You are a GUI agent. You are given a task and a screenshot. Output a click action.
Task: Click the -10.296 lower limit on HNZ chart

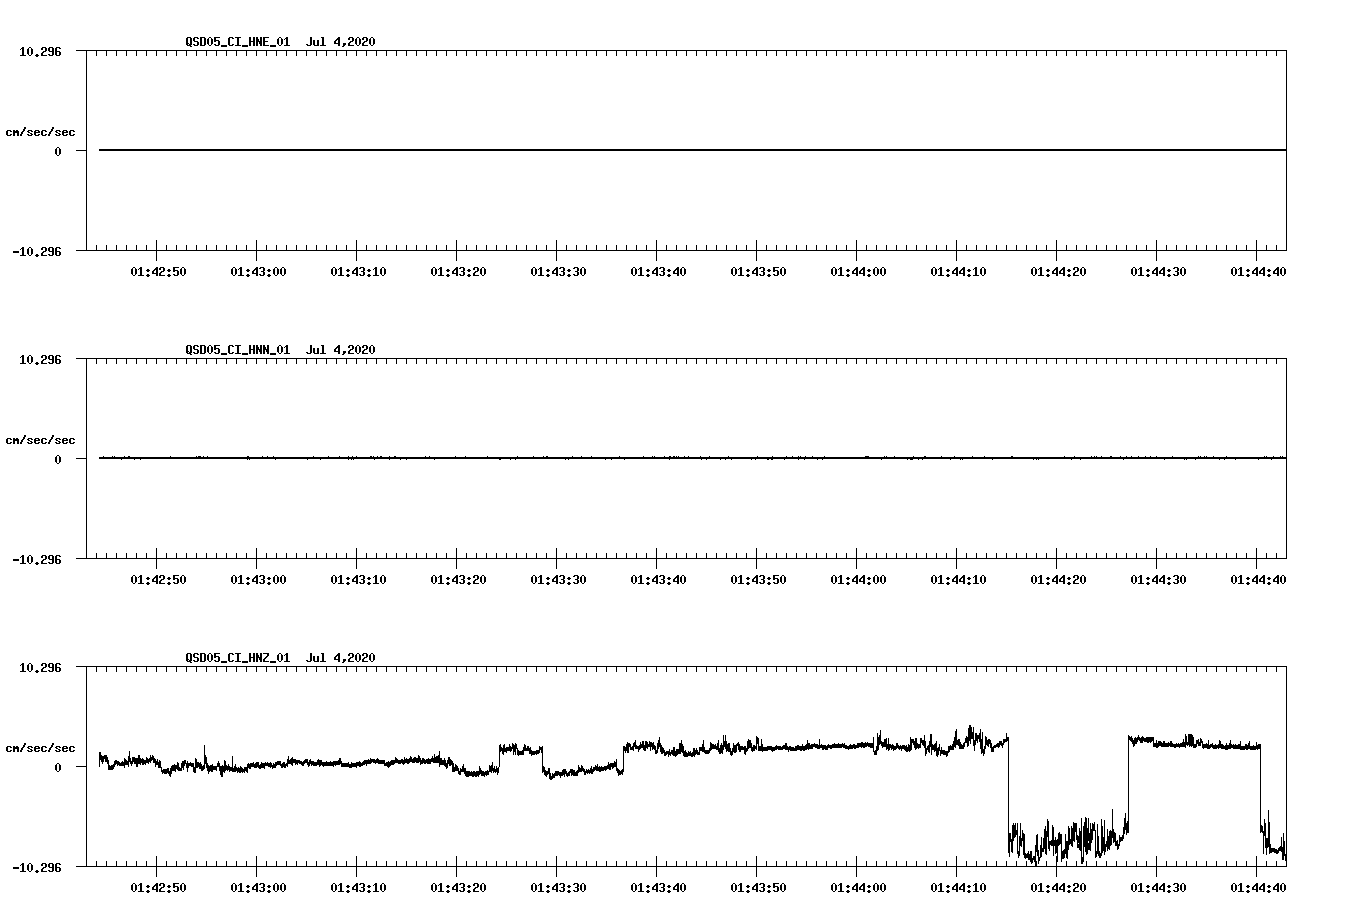[x=37, y=868]
